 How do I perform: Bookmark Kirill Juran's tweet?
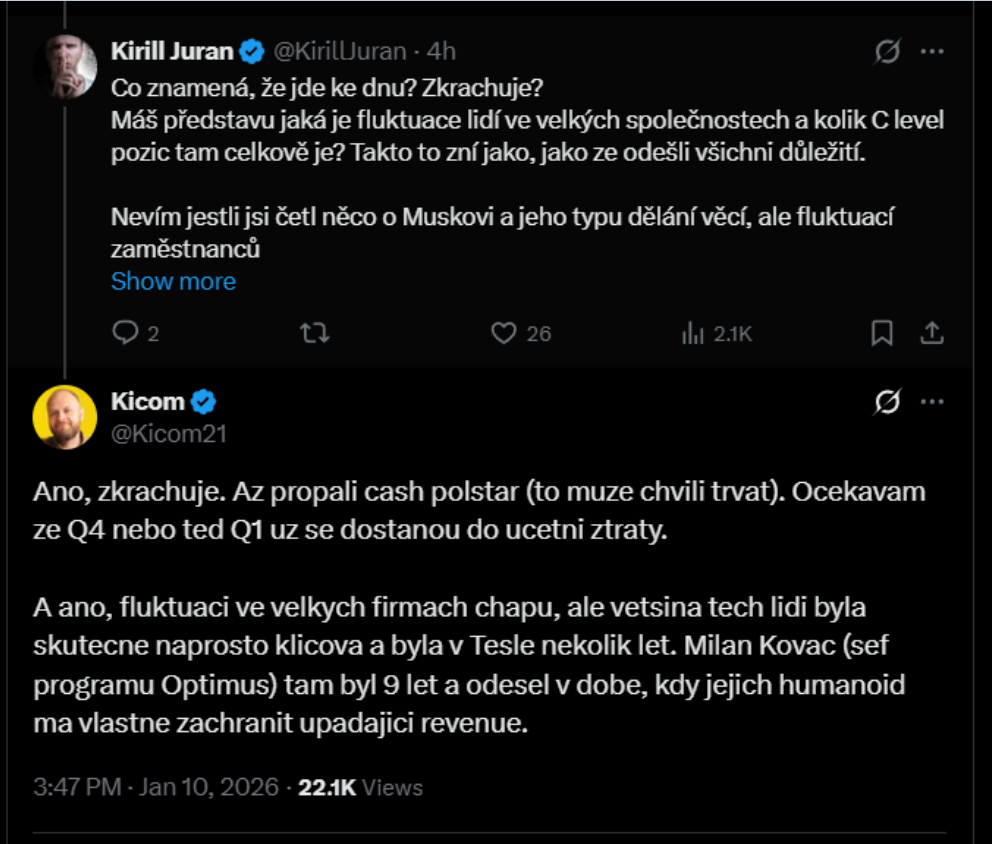click(882, 334)
